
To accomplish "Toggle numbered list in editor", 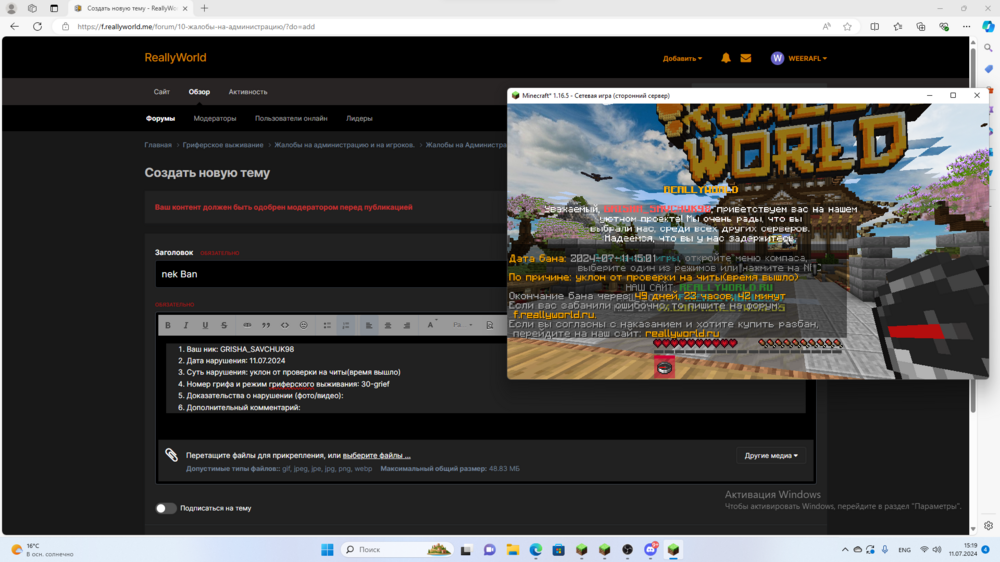I will (x=346, y=325).
